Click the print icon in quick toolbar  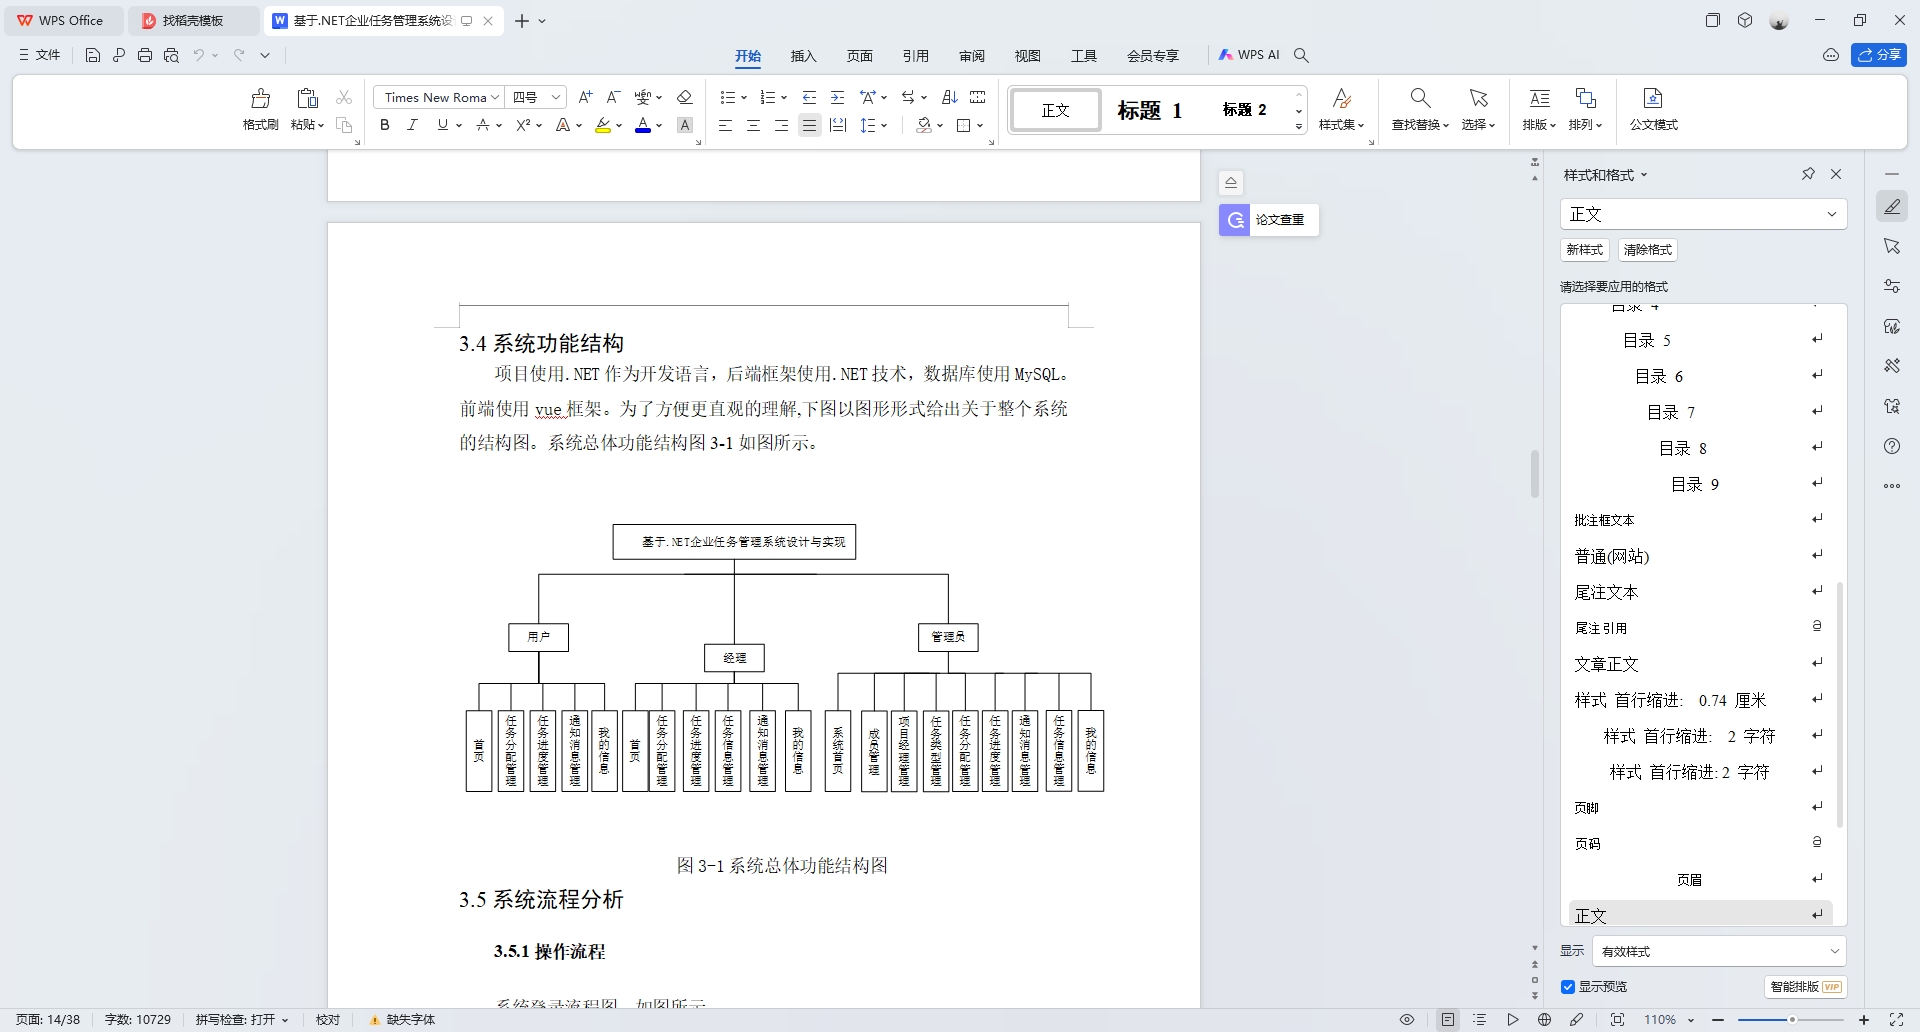point(145,55)
